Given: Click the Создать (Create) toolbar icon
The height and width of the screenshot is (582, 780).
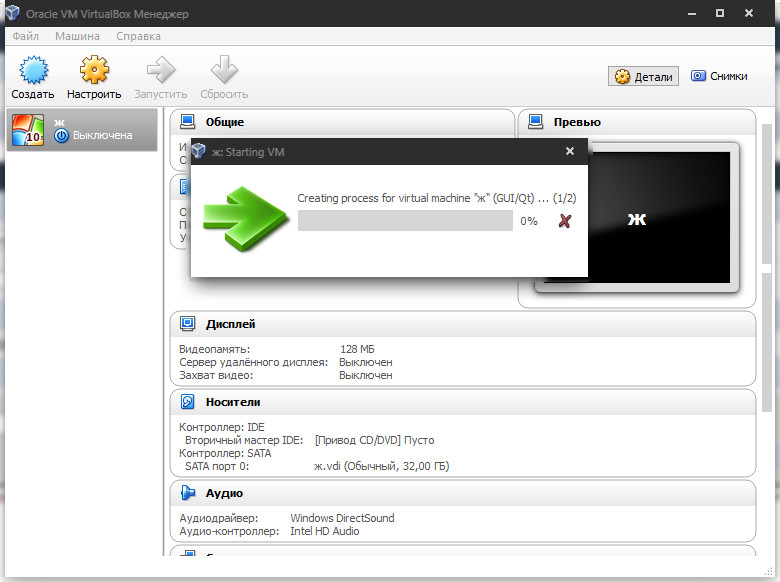Looking at the screenshot, I should pyautogui.click(x=33, y=70).
